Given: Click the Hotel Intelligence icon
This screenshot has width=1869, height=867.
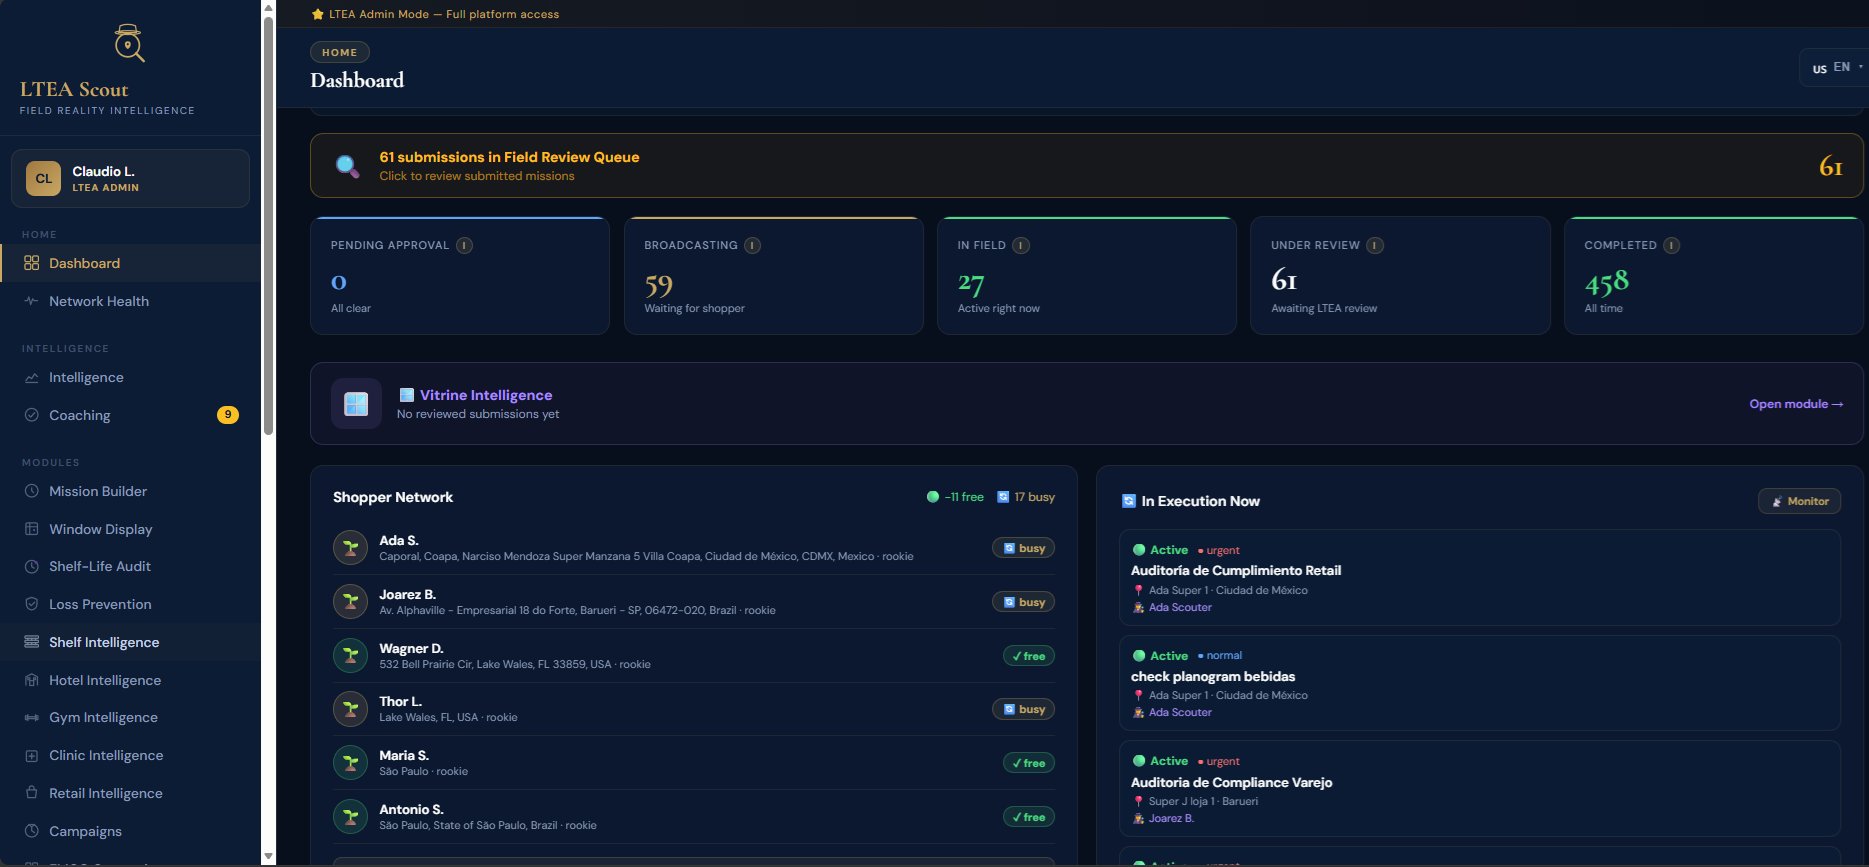Looking at the screenshot, I should point(31,680).
